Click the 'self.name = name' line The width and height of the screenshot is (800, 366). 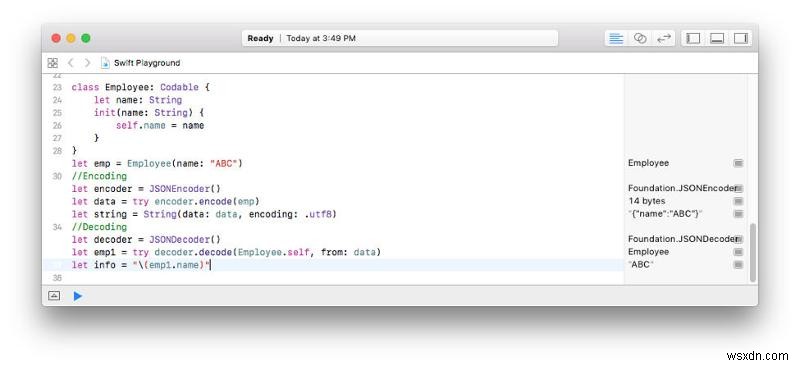(160, 126)
